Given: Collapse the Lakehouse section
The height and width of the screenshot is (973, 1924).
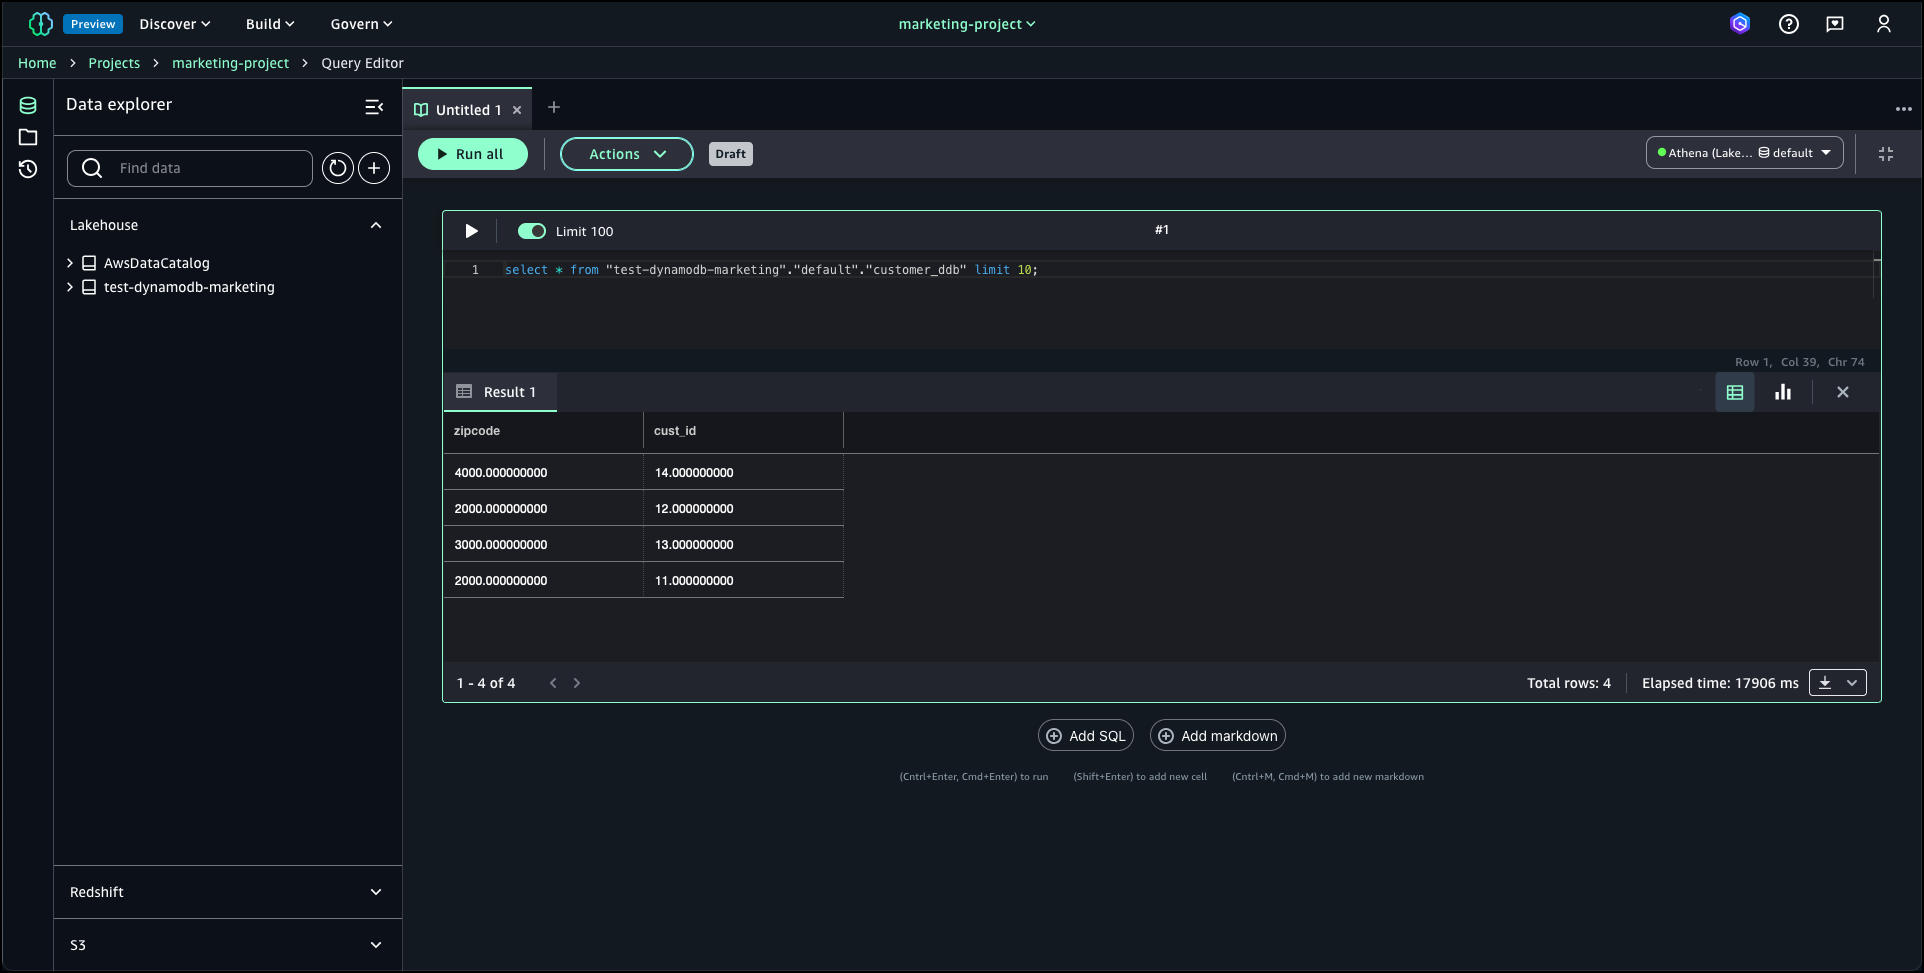Looking at the screenshot, I should (376, 225).
